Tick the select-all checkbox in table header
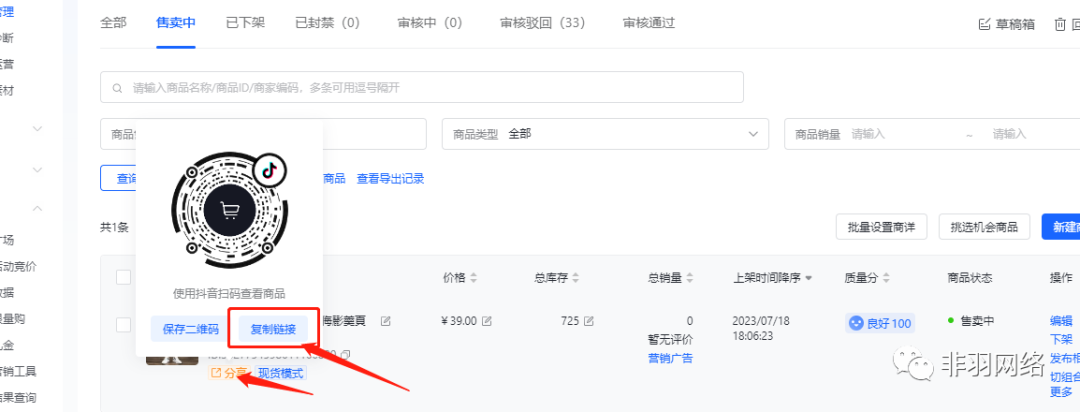Screen dimensions: 1080x412 124,277
